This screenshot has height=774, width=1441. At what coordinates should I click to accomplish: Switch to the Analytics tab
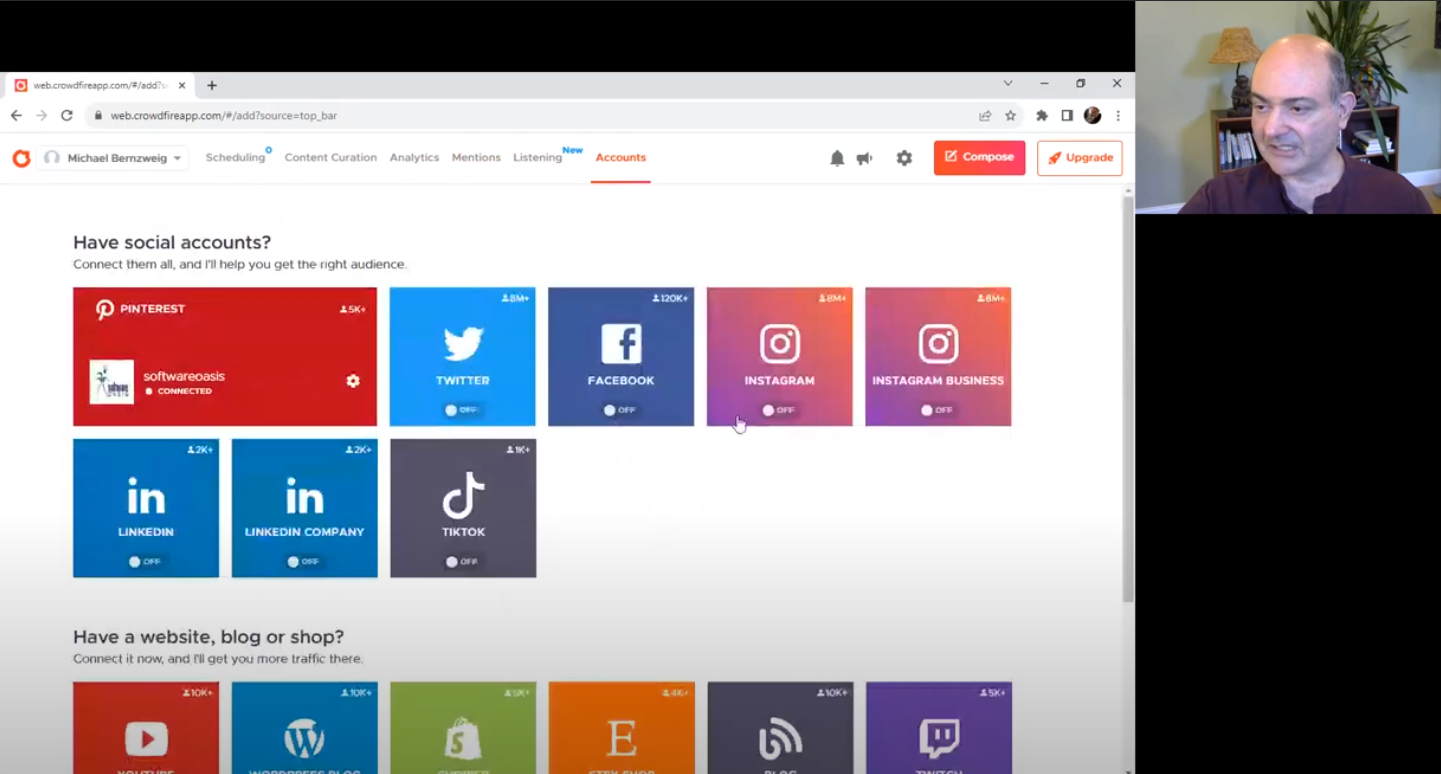tap(414, 157)
